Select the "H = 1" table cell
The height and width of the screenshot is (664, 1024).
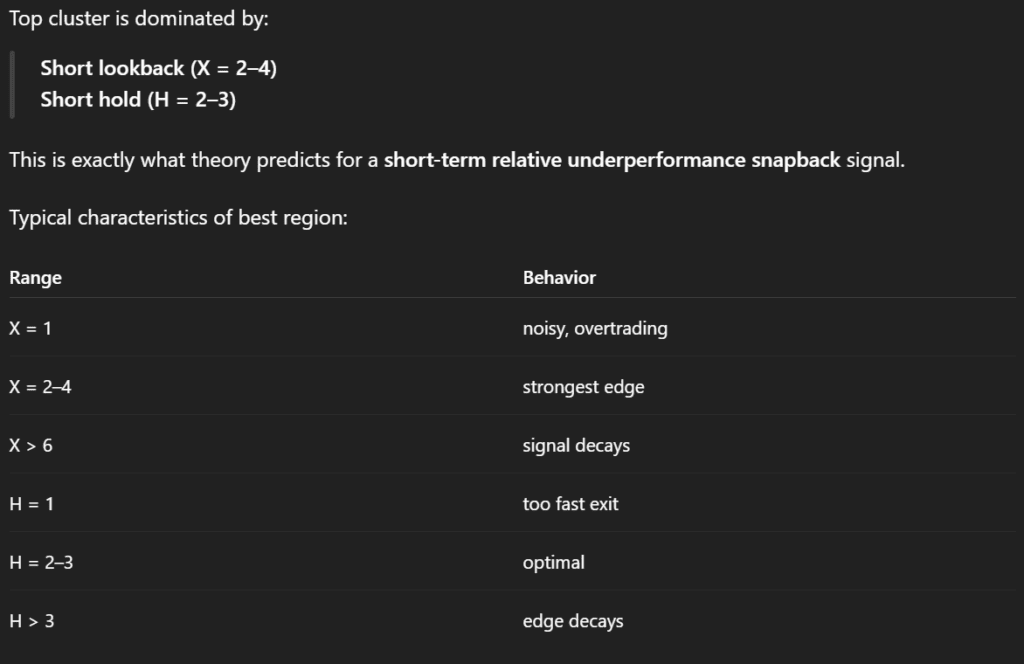click(32, 504)
